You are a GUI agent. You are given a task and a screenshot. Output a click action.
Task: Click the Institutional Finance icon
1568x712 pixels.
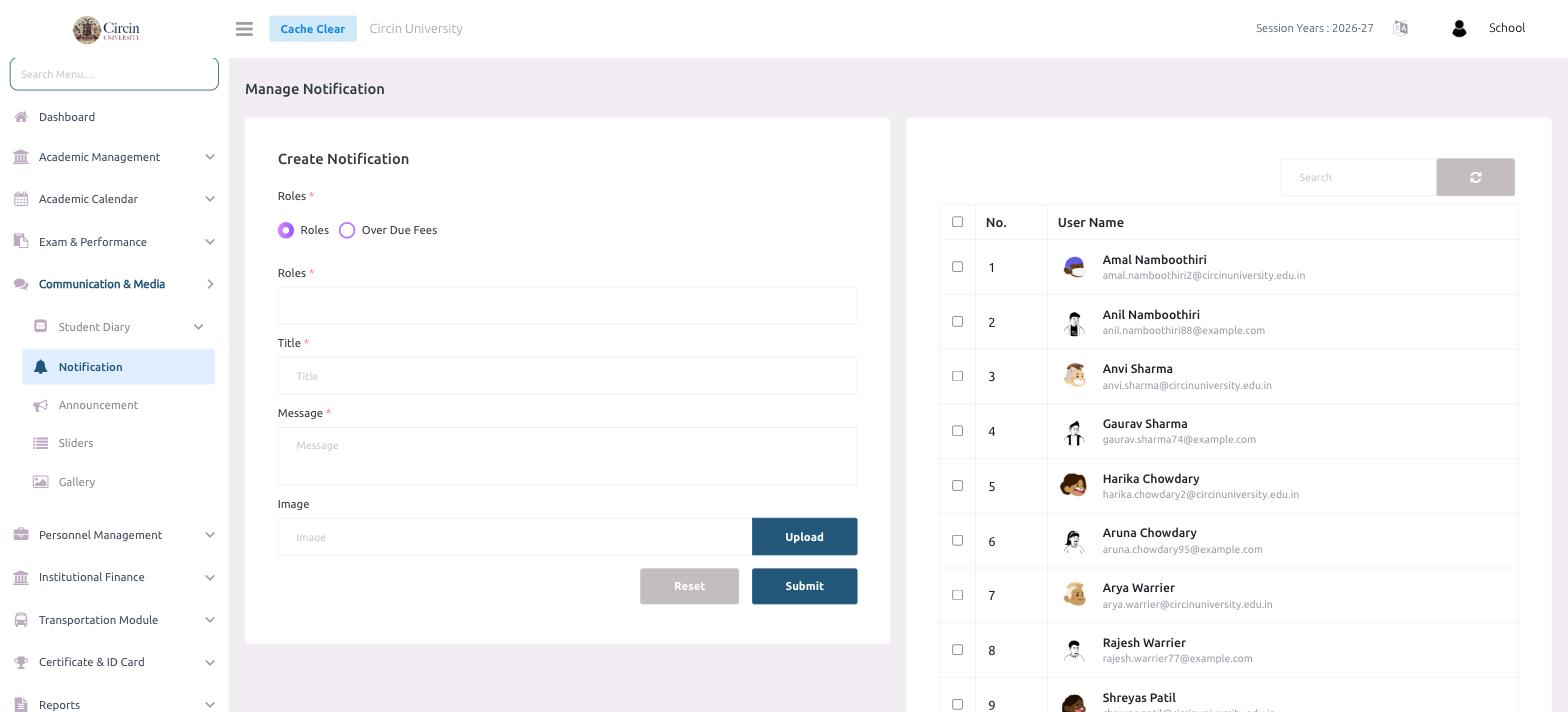point(21,577)
